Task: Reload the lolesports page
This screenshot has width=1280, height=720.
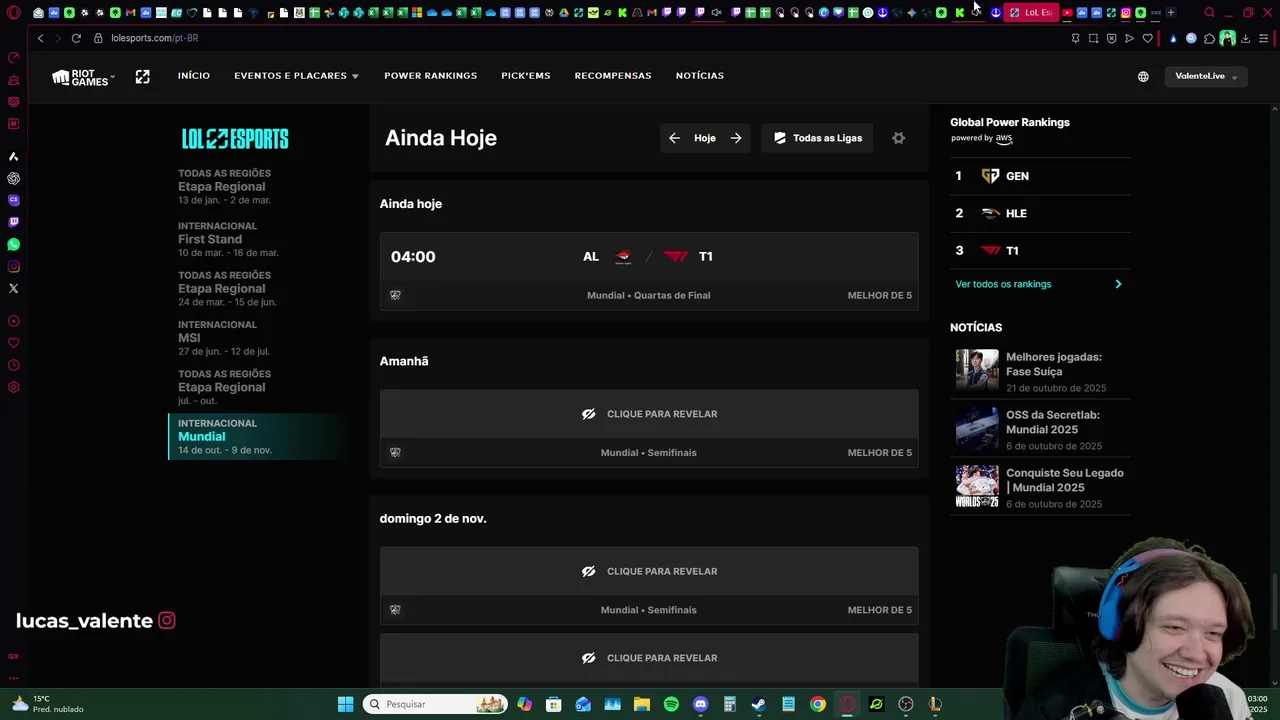Action: (76, 38)
